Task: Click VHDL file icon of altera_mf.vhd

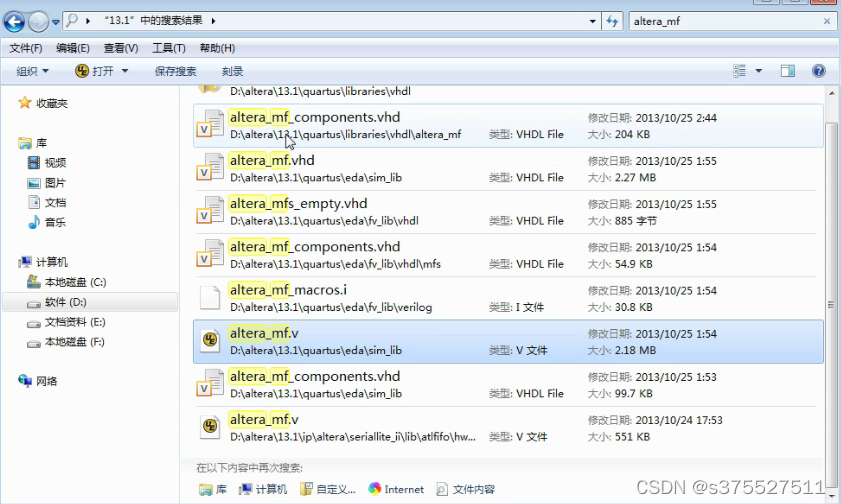Action: 210,167
